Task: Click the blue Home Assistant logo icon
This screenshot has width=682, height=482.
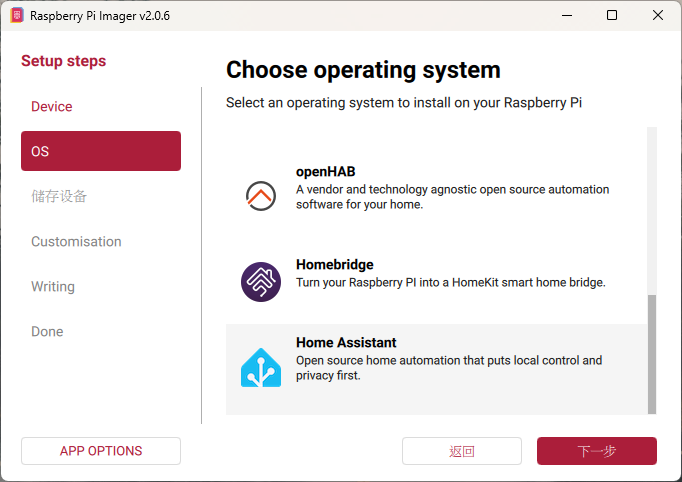Action: (261, 368)
